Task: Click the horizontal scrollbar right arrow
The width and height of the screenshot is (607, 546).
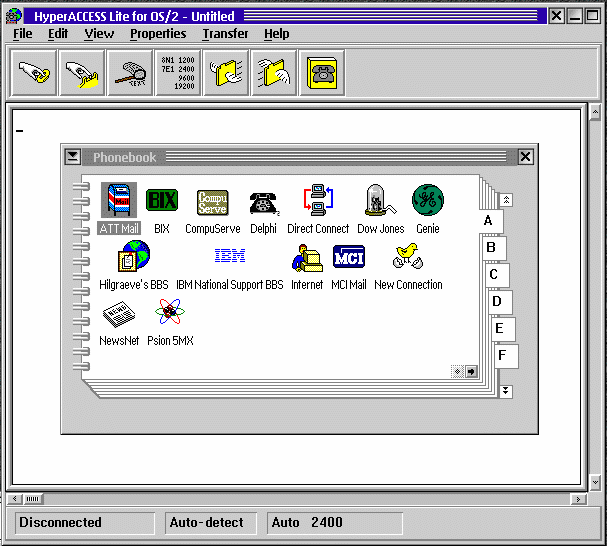Action: [578, 499]
